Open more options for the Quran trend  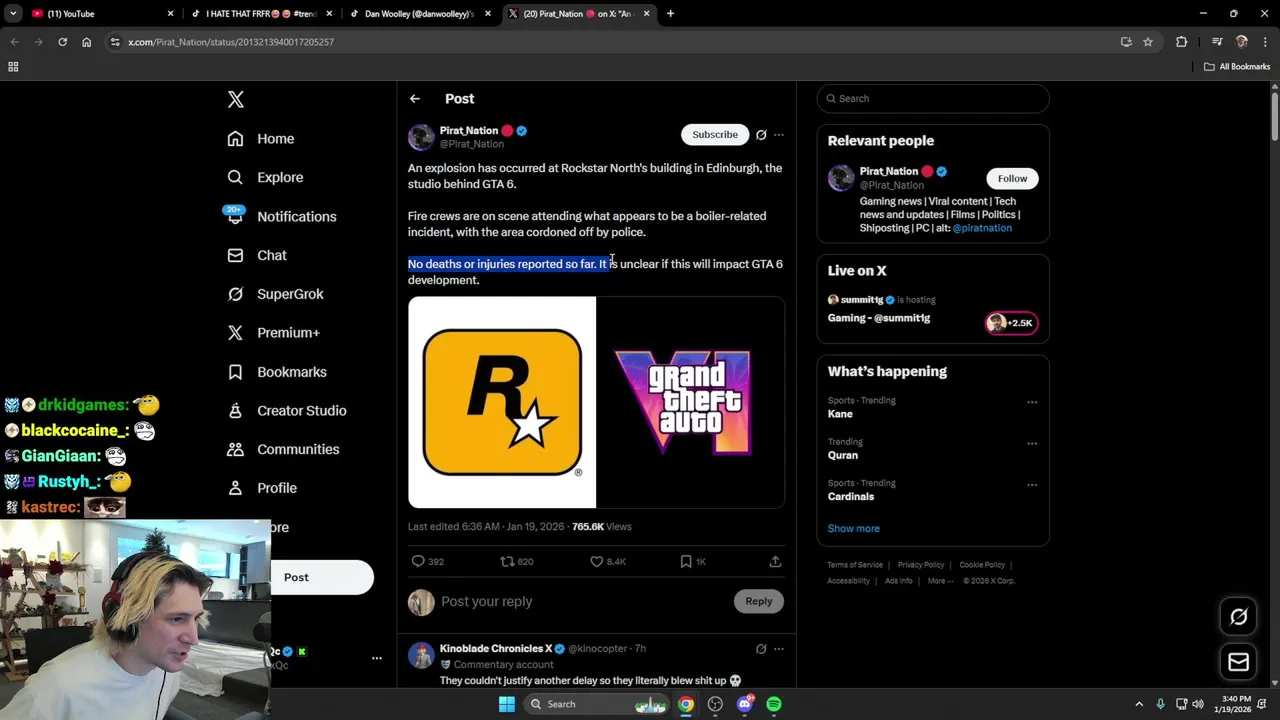click(1032, 443)
